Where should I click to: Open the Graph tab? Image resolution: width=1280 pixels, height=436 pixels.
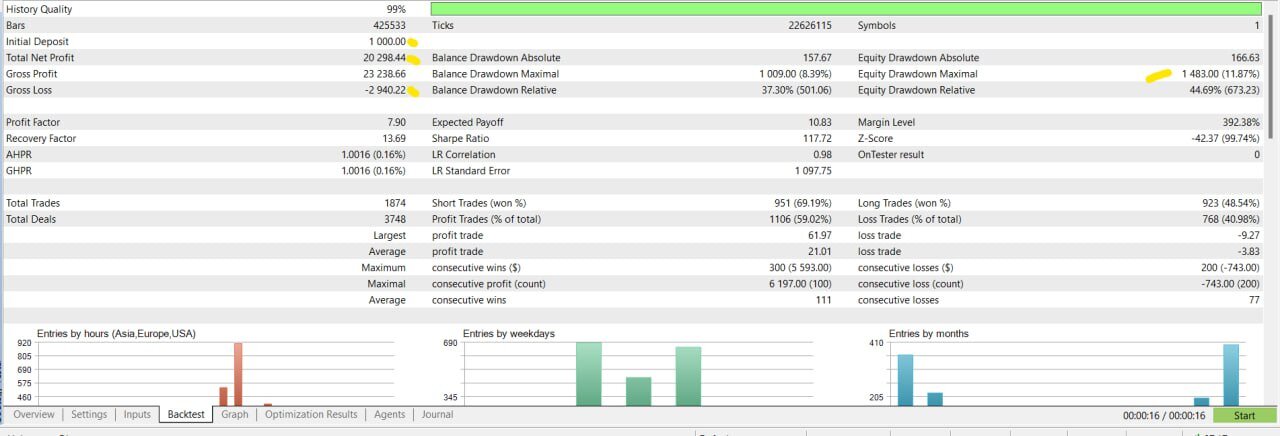click(235, 415)
